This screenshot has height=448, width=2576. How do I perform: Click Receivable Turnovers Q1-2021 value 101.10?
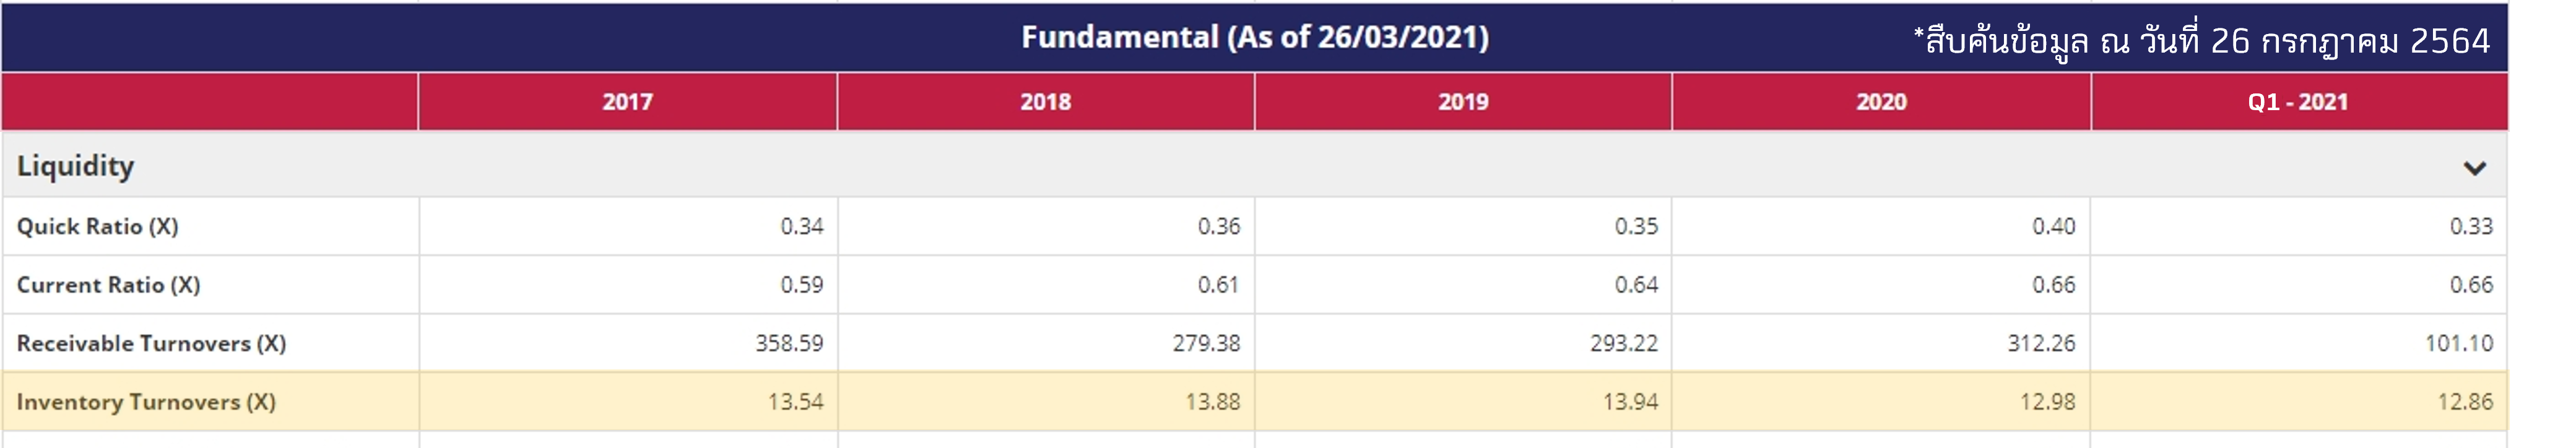(2458, 344)
